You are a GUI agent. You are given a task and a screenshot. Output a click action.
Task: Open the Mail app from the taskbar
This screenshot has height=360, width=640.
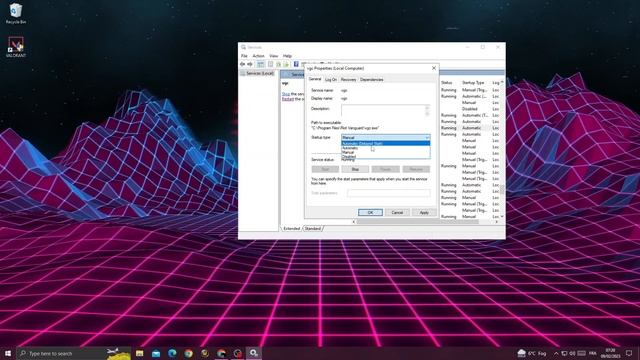pyautogui.click(x=156, y=353)
